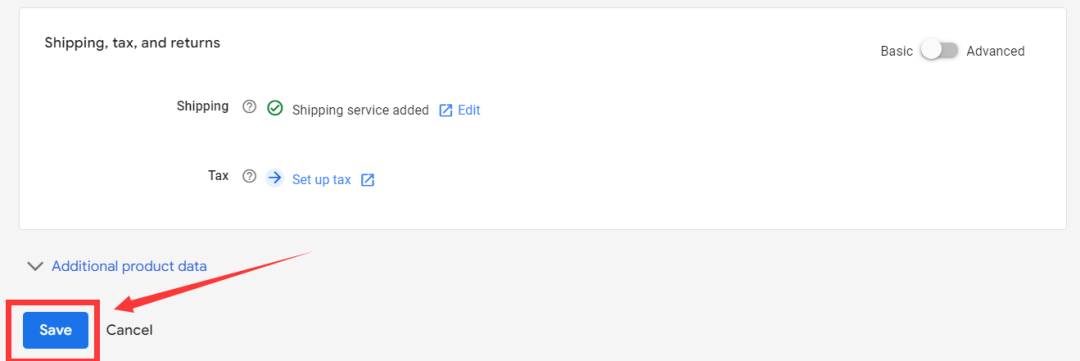Click the green checkmark shipping status icon
1080x361 pixels.
[275, 108]
